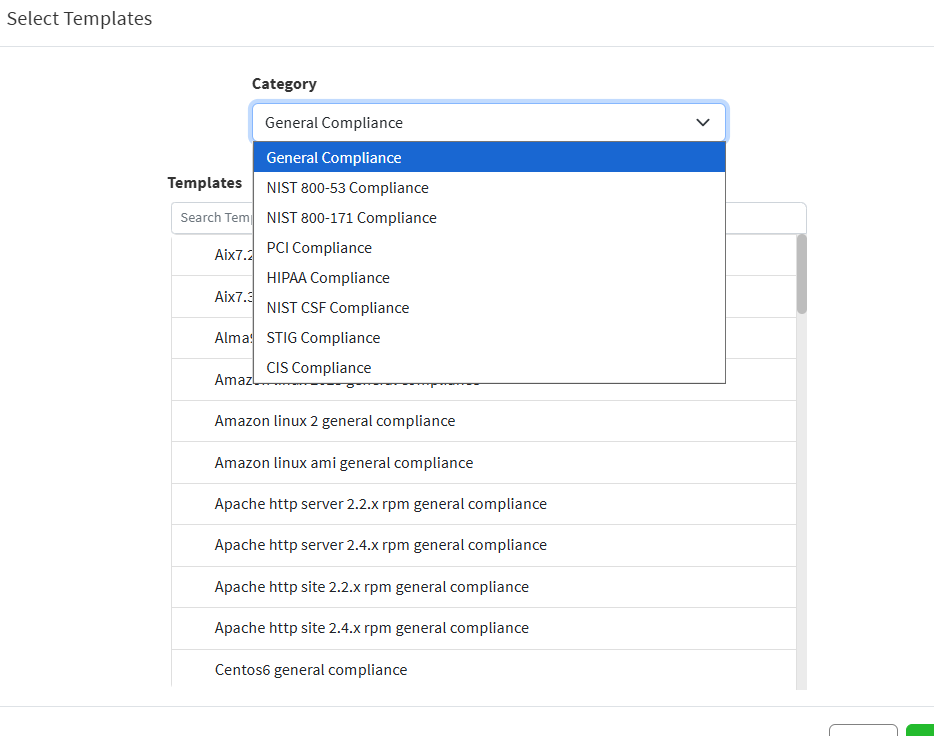Choose Apache http server 2.2.x rpm template
Image resolution: width=934 pixels, height=736 pixels.
pos(380,504)
